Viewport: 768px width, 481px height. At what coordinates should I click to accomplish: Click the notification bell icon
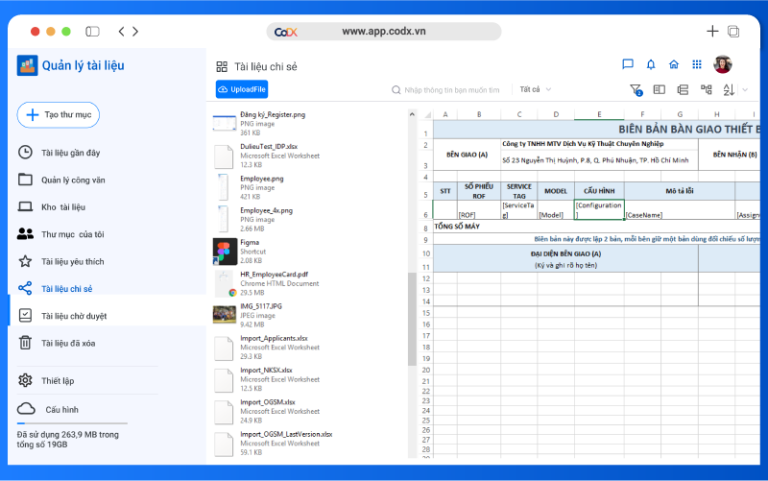651,64
